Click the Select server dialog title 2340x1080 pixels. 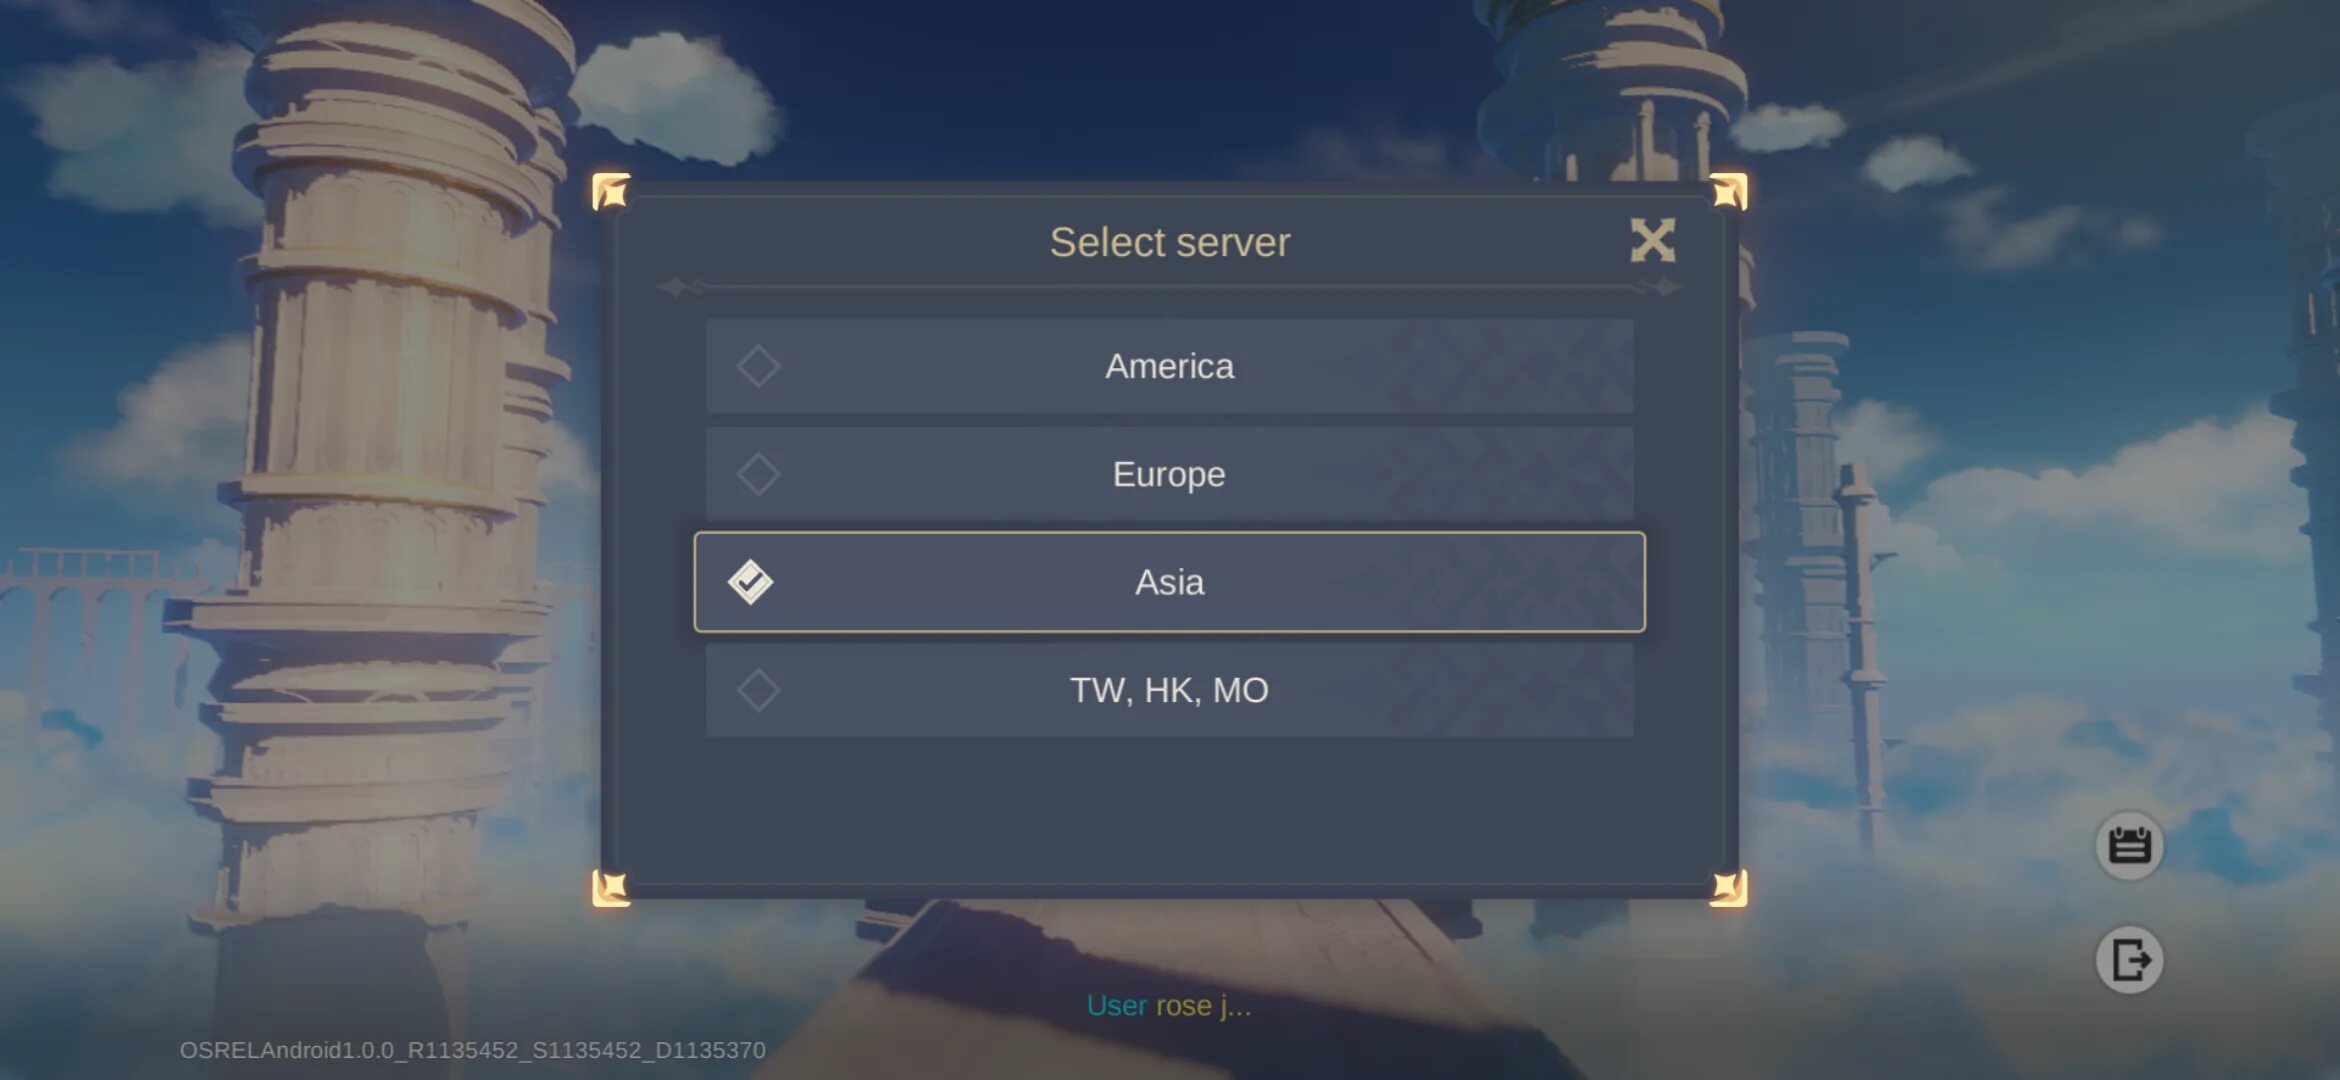[x=1170, y=240]
